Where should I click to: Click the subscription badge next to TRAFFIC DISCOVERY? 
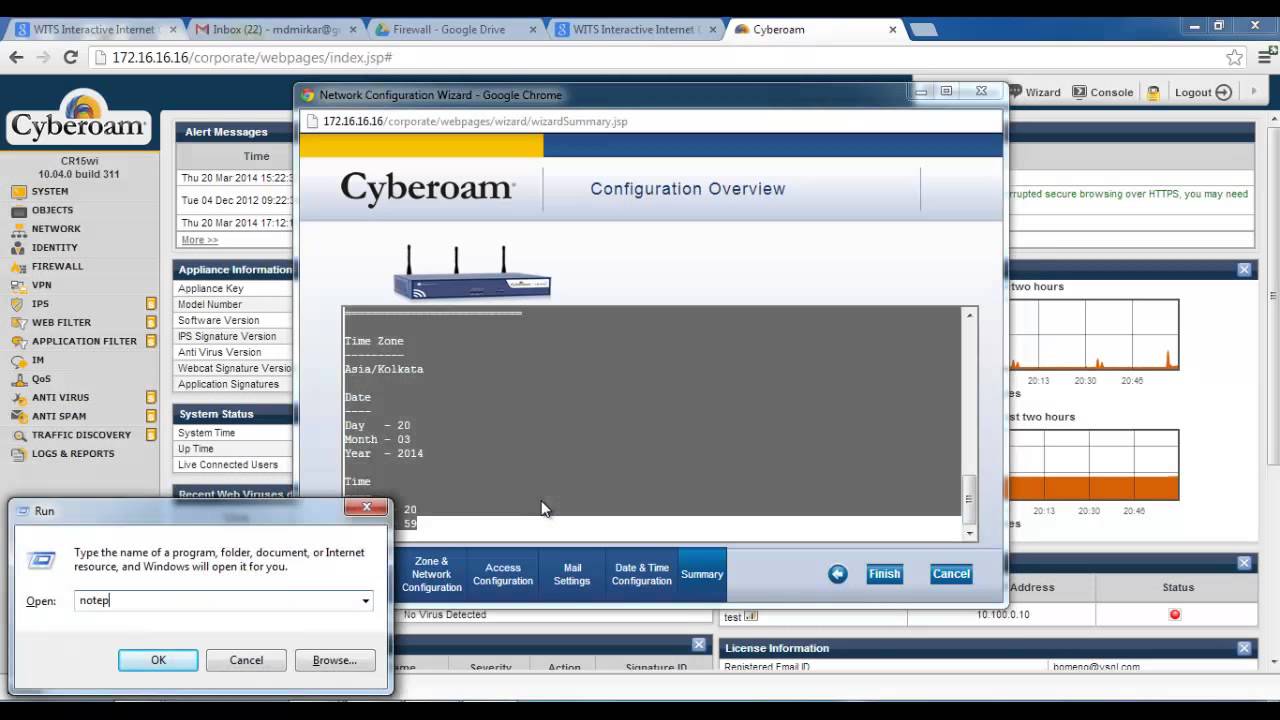click(x=151, y=434)
